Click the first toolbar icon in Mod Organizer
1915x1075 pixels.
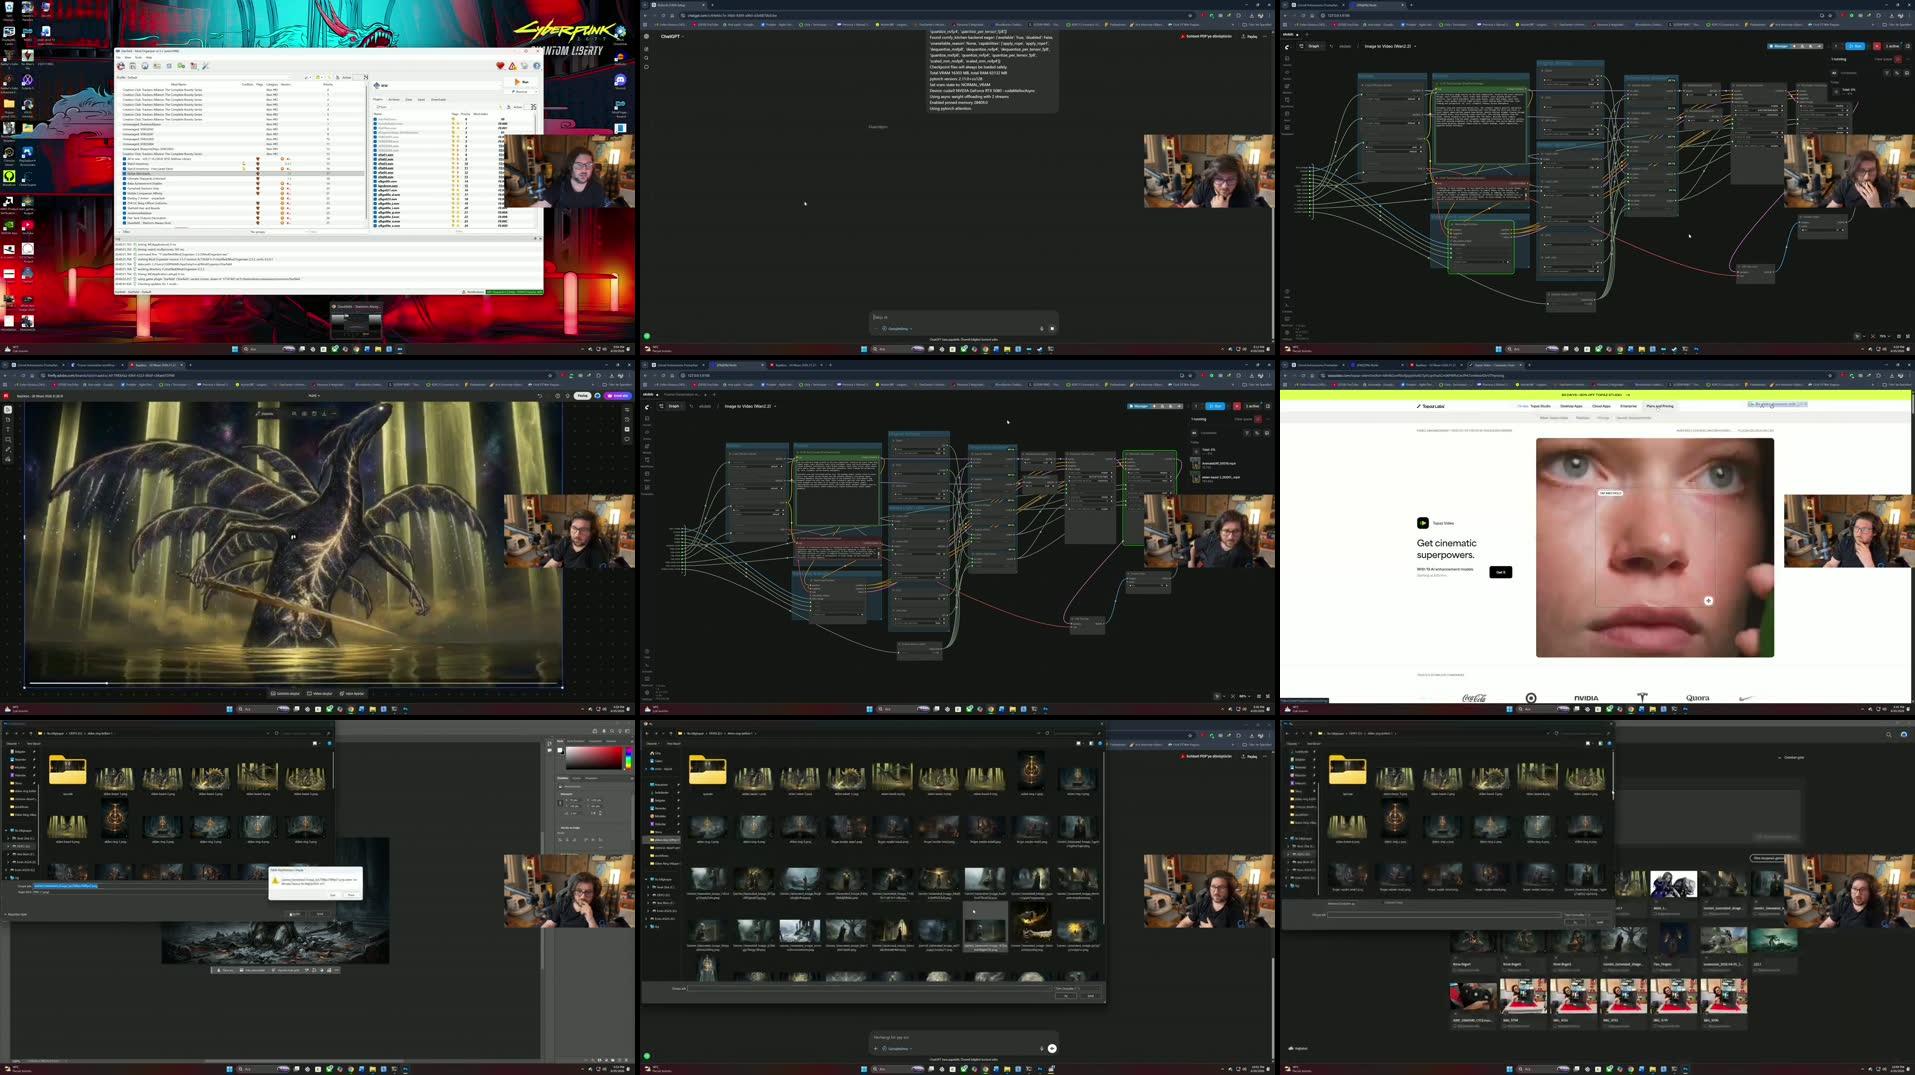(x=121, y=66)
